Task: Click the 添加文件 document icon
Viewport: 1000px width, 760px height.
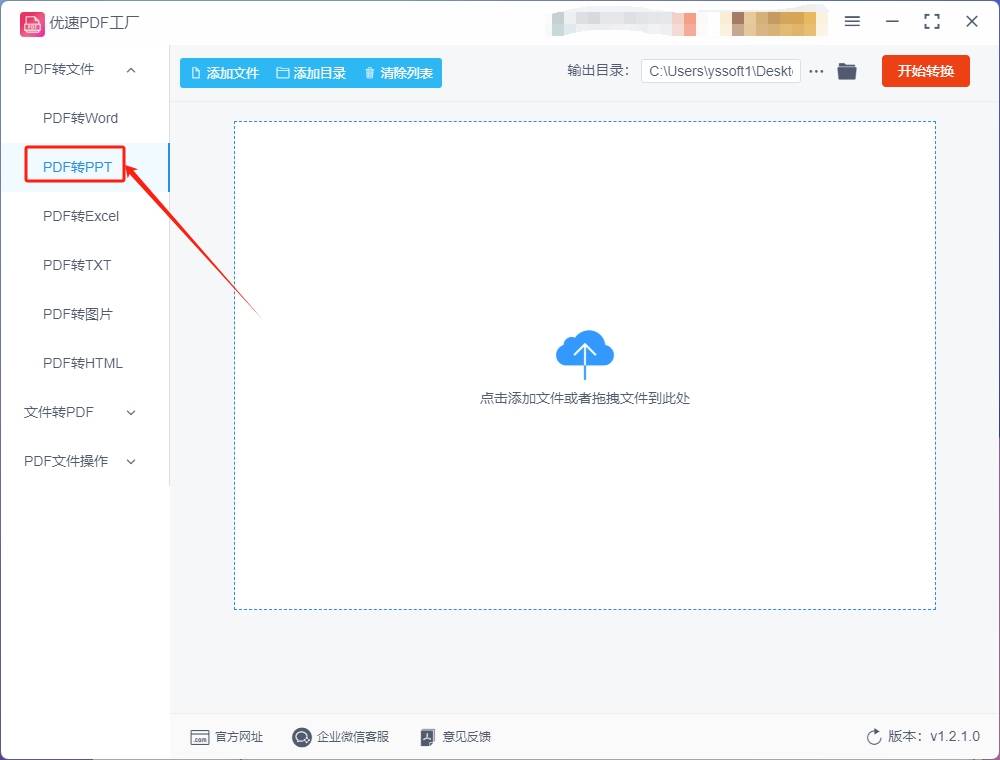Action: click(x=197, y=72)
